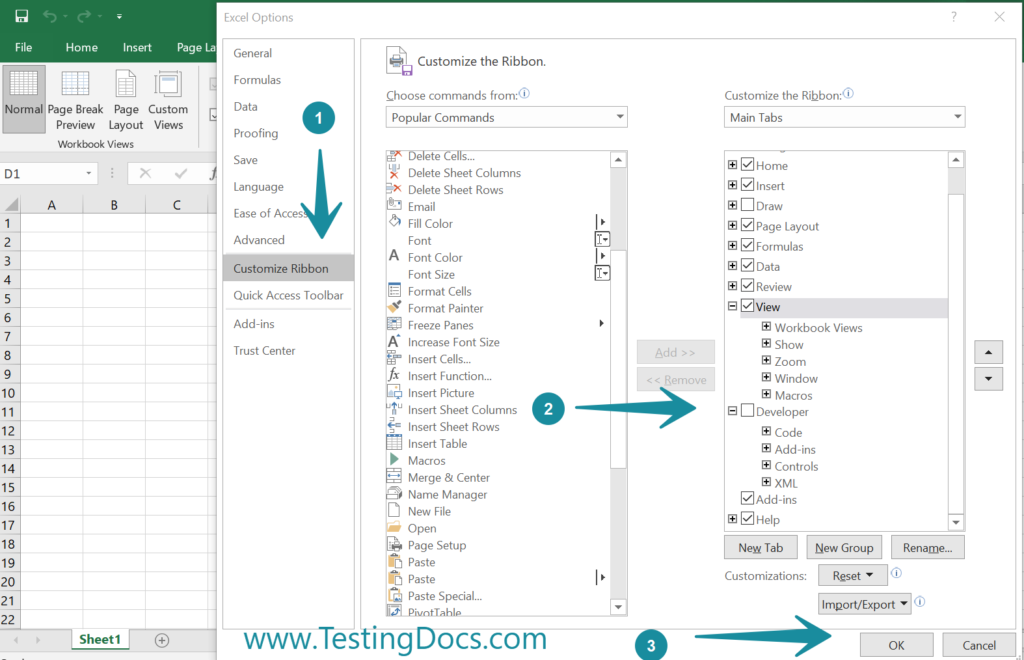Collapse the View tab tree
The height and width of the screenshot is (660, 1024).
click(732, 306)
